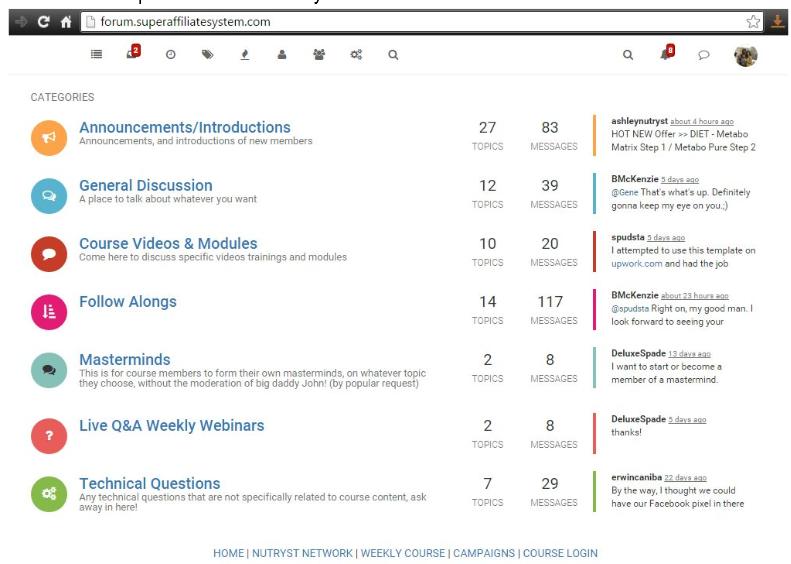The image size is (791, 564).
Task: Open the user avatar profile menu
Action: click(746, 55)
